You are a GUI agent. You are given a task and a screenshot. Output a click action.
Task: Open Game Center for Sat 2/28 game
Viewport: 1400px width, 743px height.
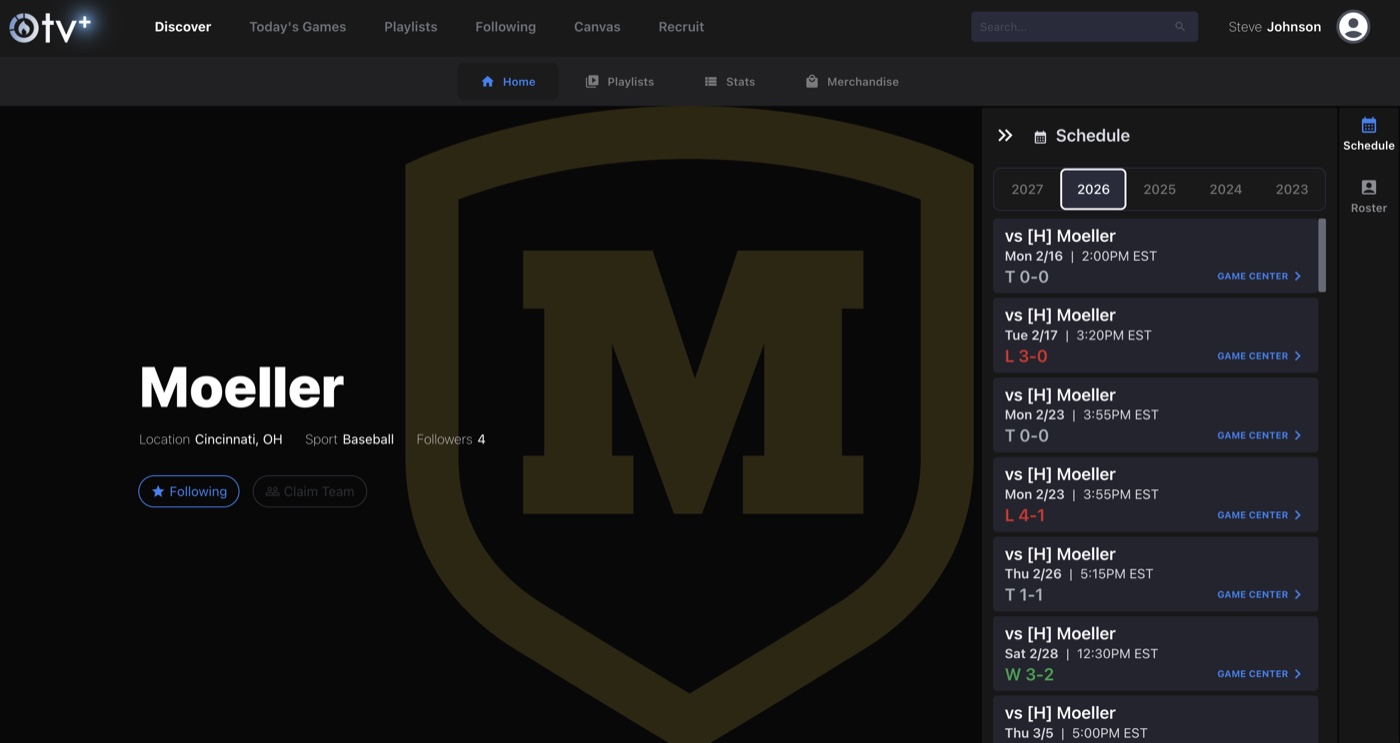(x=1259, y=674)
